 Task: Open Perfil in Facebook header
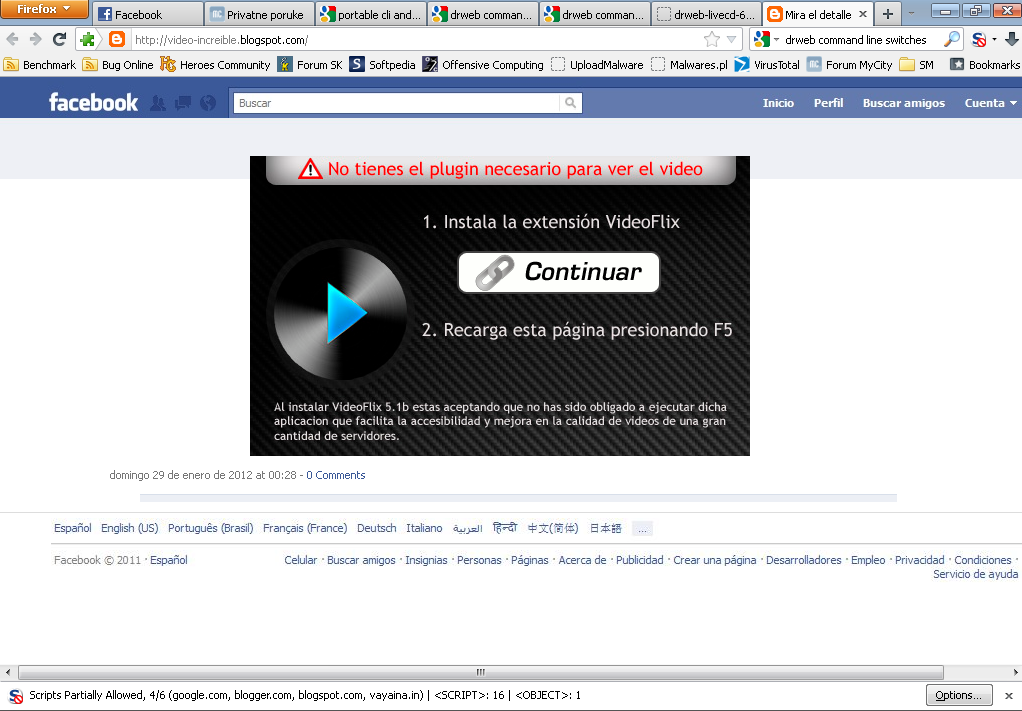(828, 103)
